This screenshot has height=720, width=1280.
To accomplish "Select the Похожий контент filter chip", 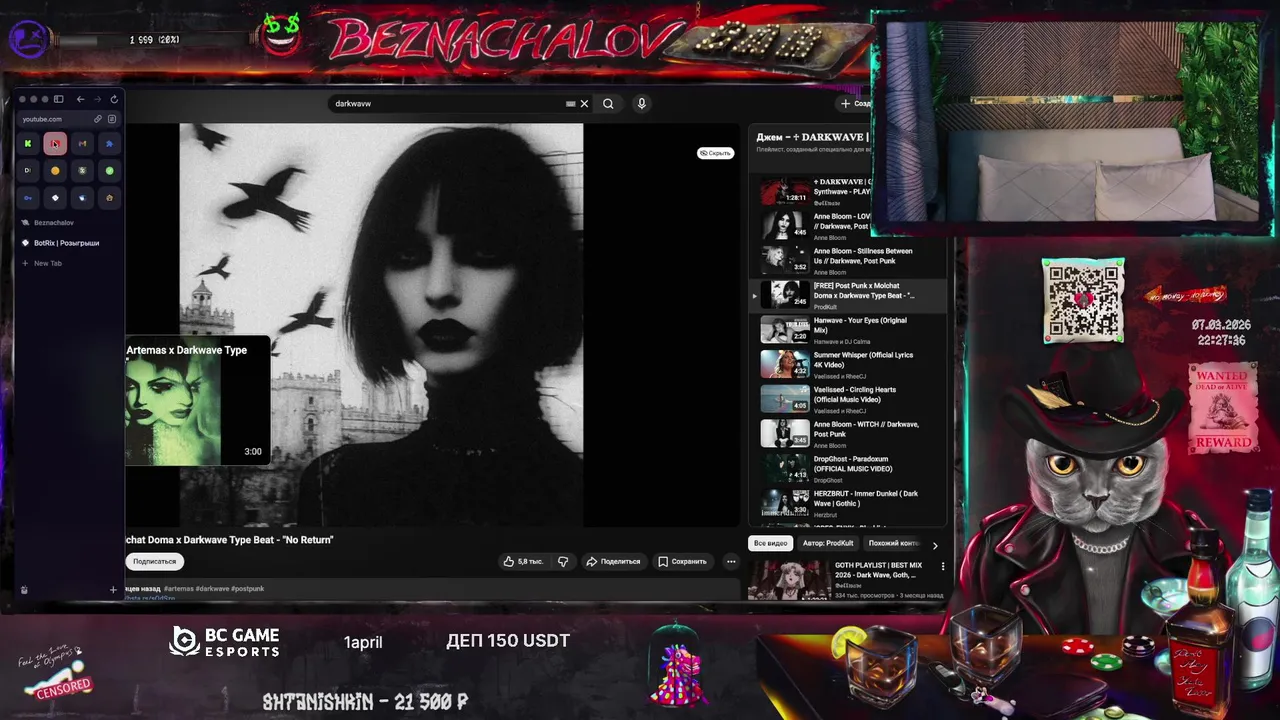I will click(893, 544).
